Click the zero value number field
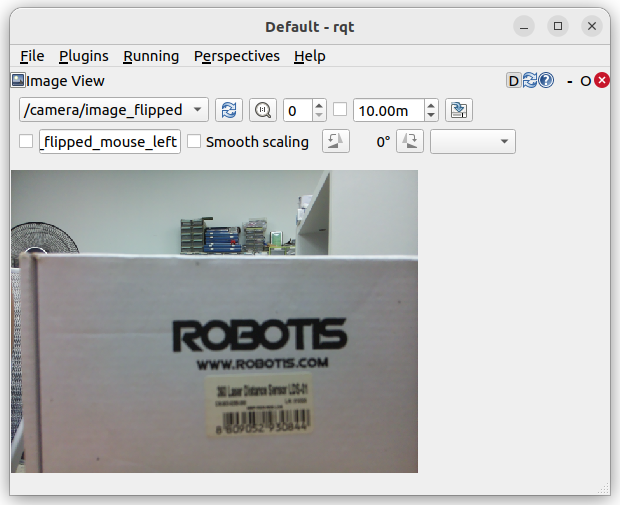The width and height of the screenshot is (620, 505). pos(298,110)
